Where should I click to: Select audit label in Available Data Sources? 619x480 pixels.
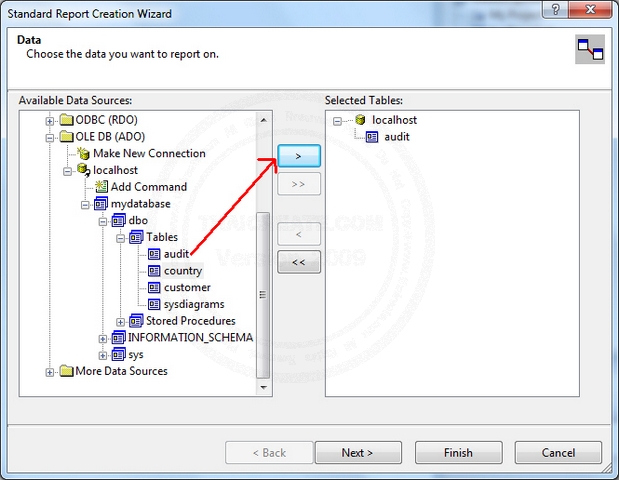pos(176,254)
